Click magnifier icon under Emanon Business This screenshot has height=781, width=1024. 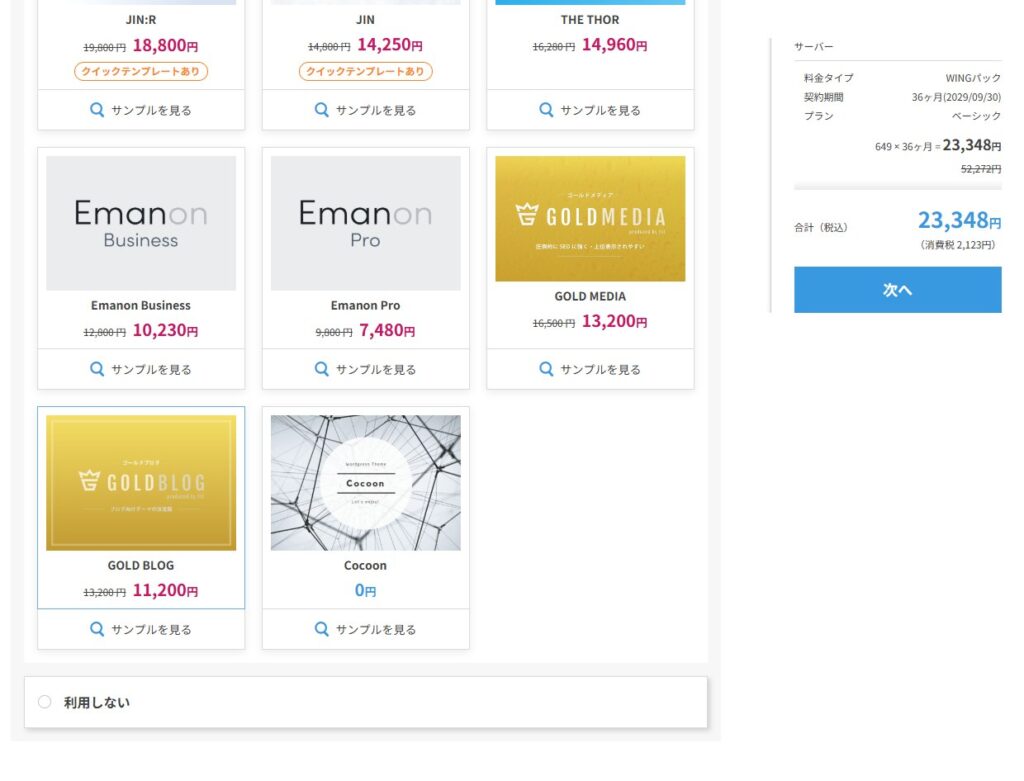97,369
